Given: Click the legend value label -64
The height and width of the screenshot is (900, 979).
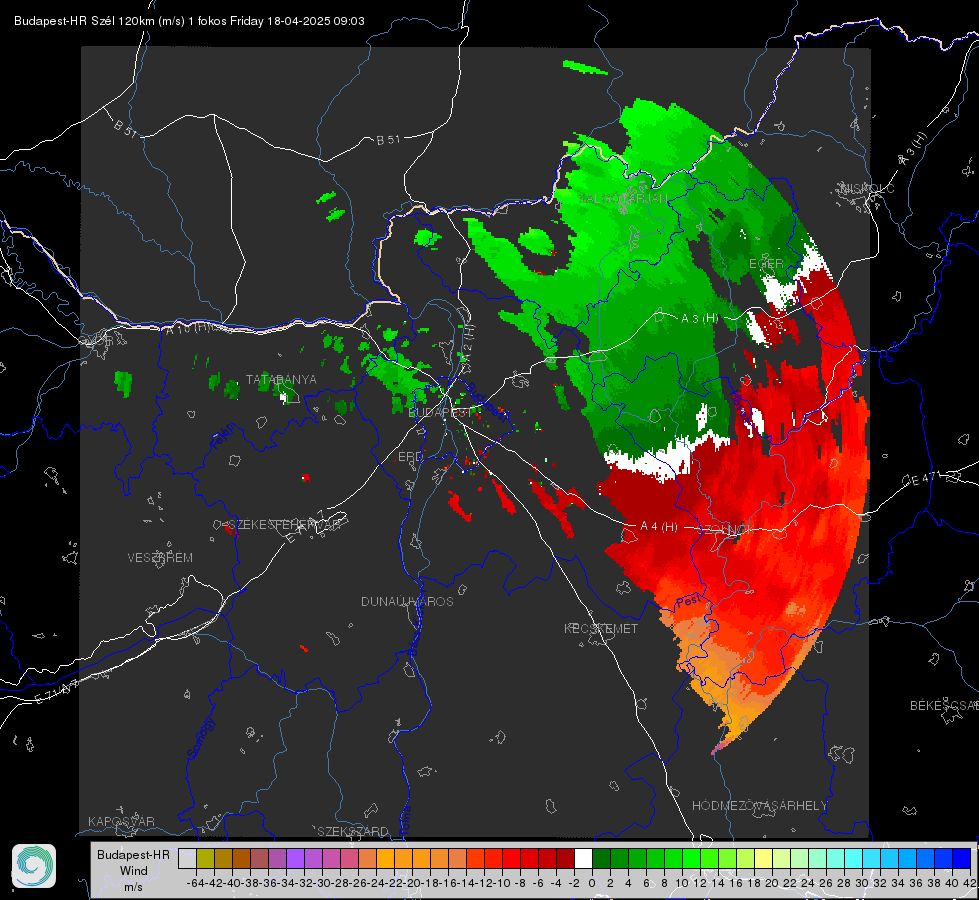Looking at the screenshot, I should point(196,883).
